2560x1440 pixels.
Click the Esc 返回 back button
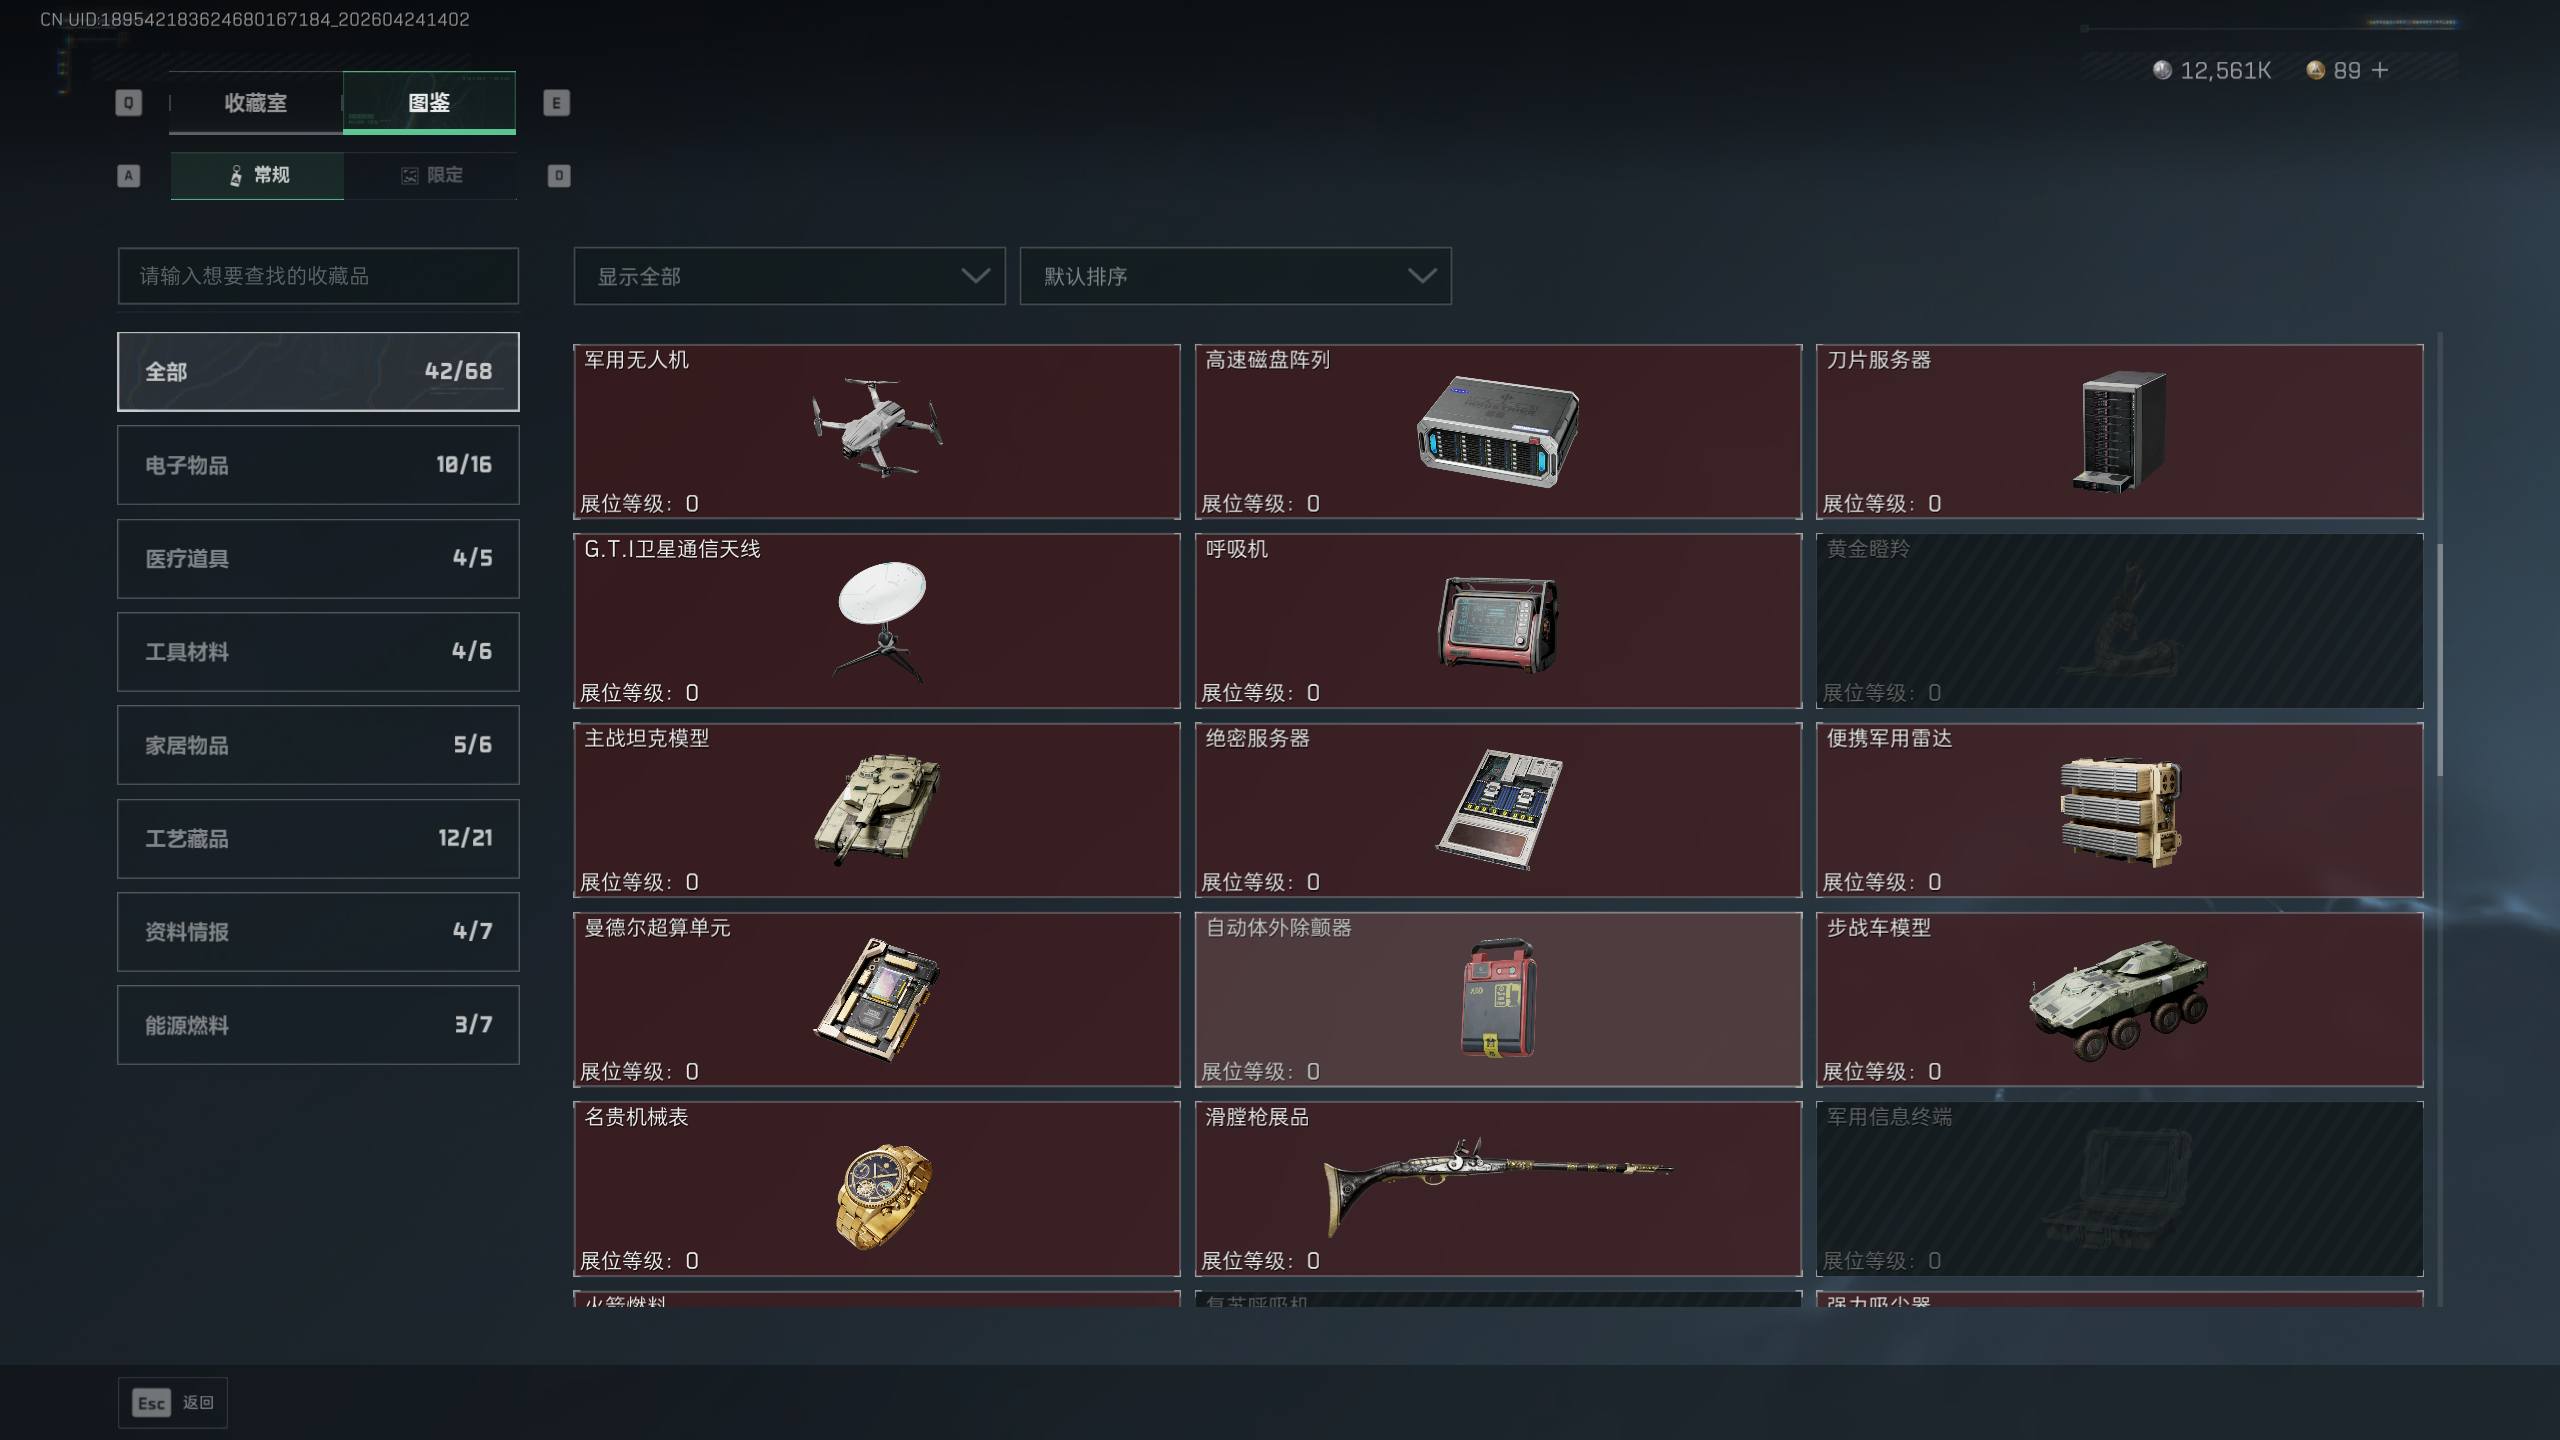click(173, 1403)
